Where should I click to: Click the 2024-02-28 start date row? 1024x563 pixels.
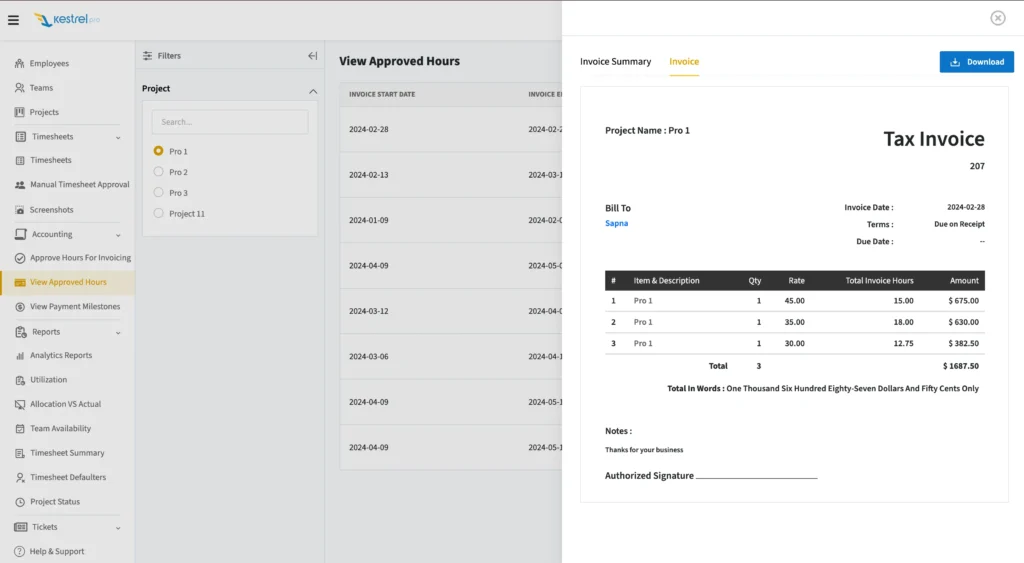pos(368,129)
